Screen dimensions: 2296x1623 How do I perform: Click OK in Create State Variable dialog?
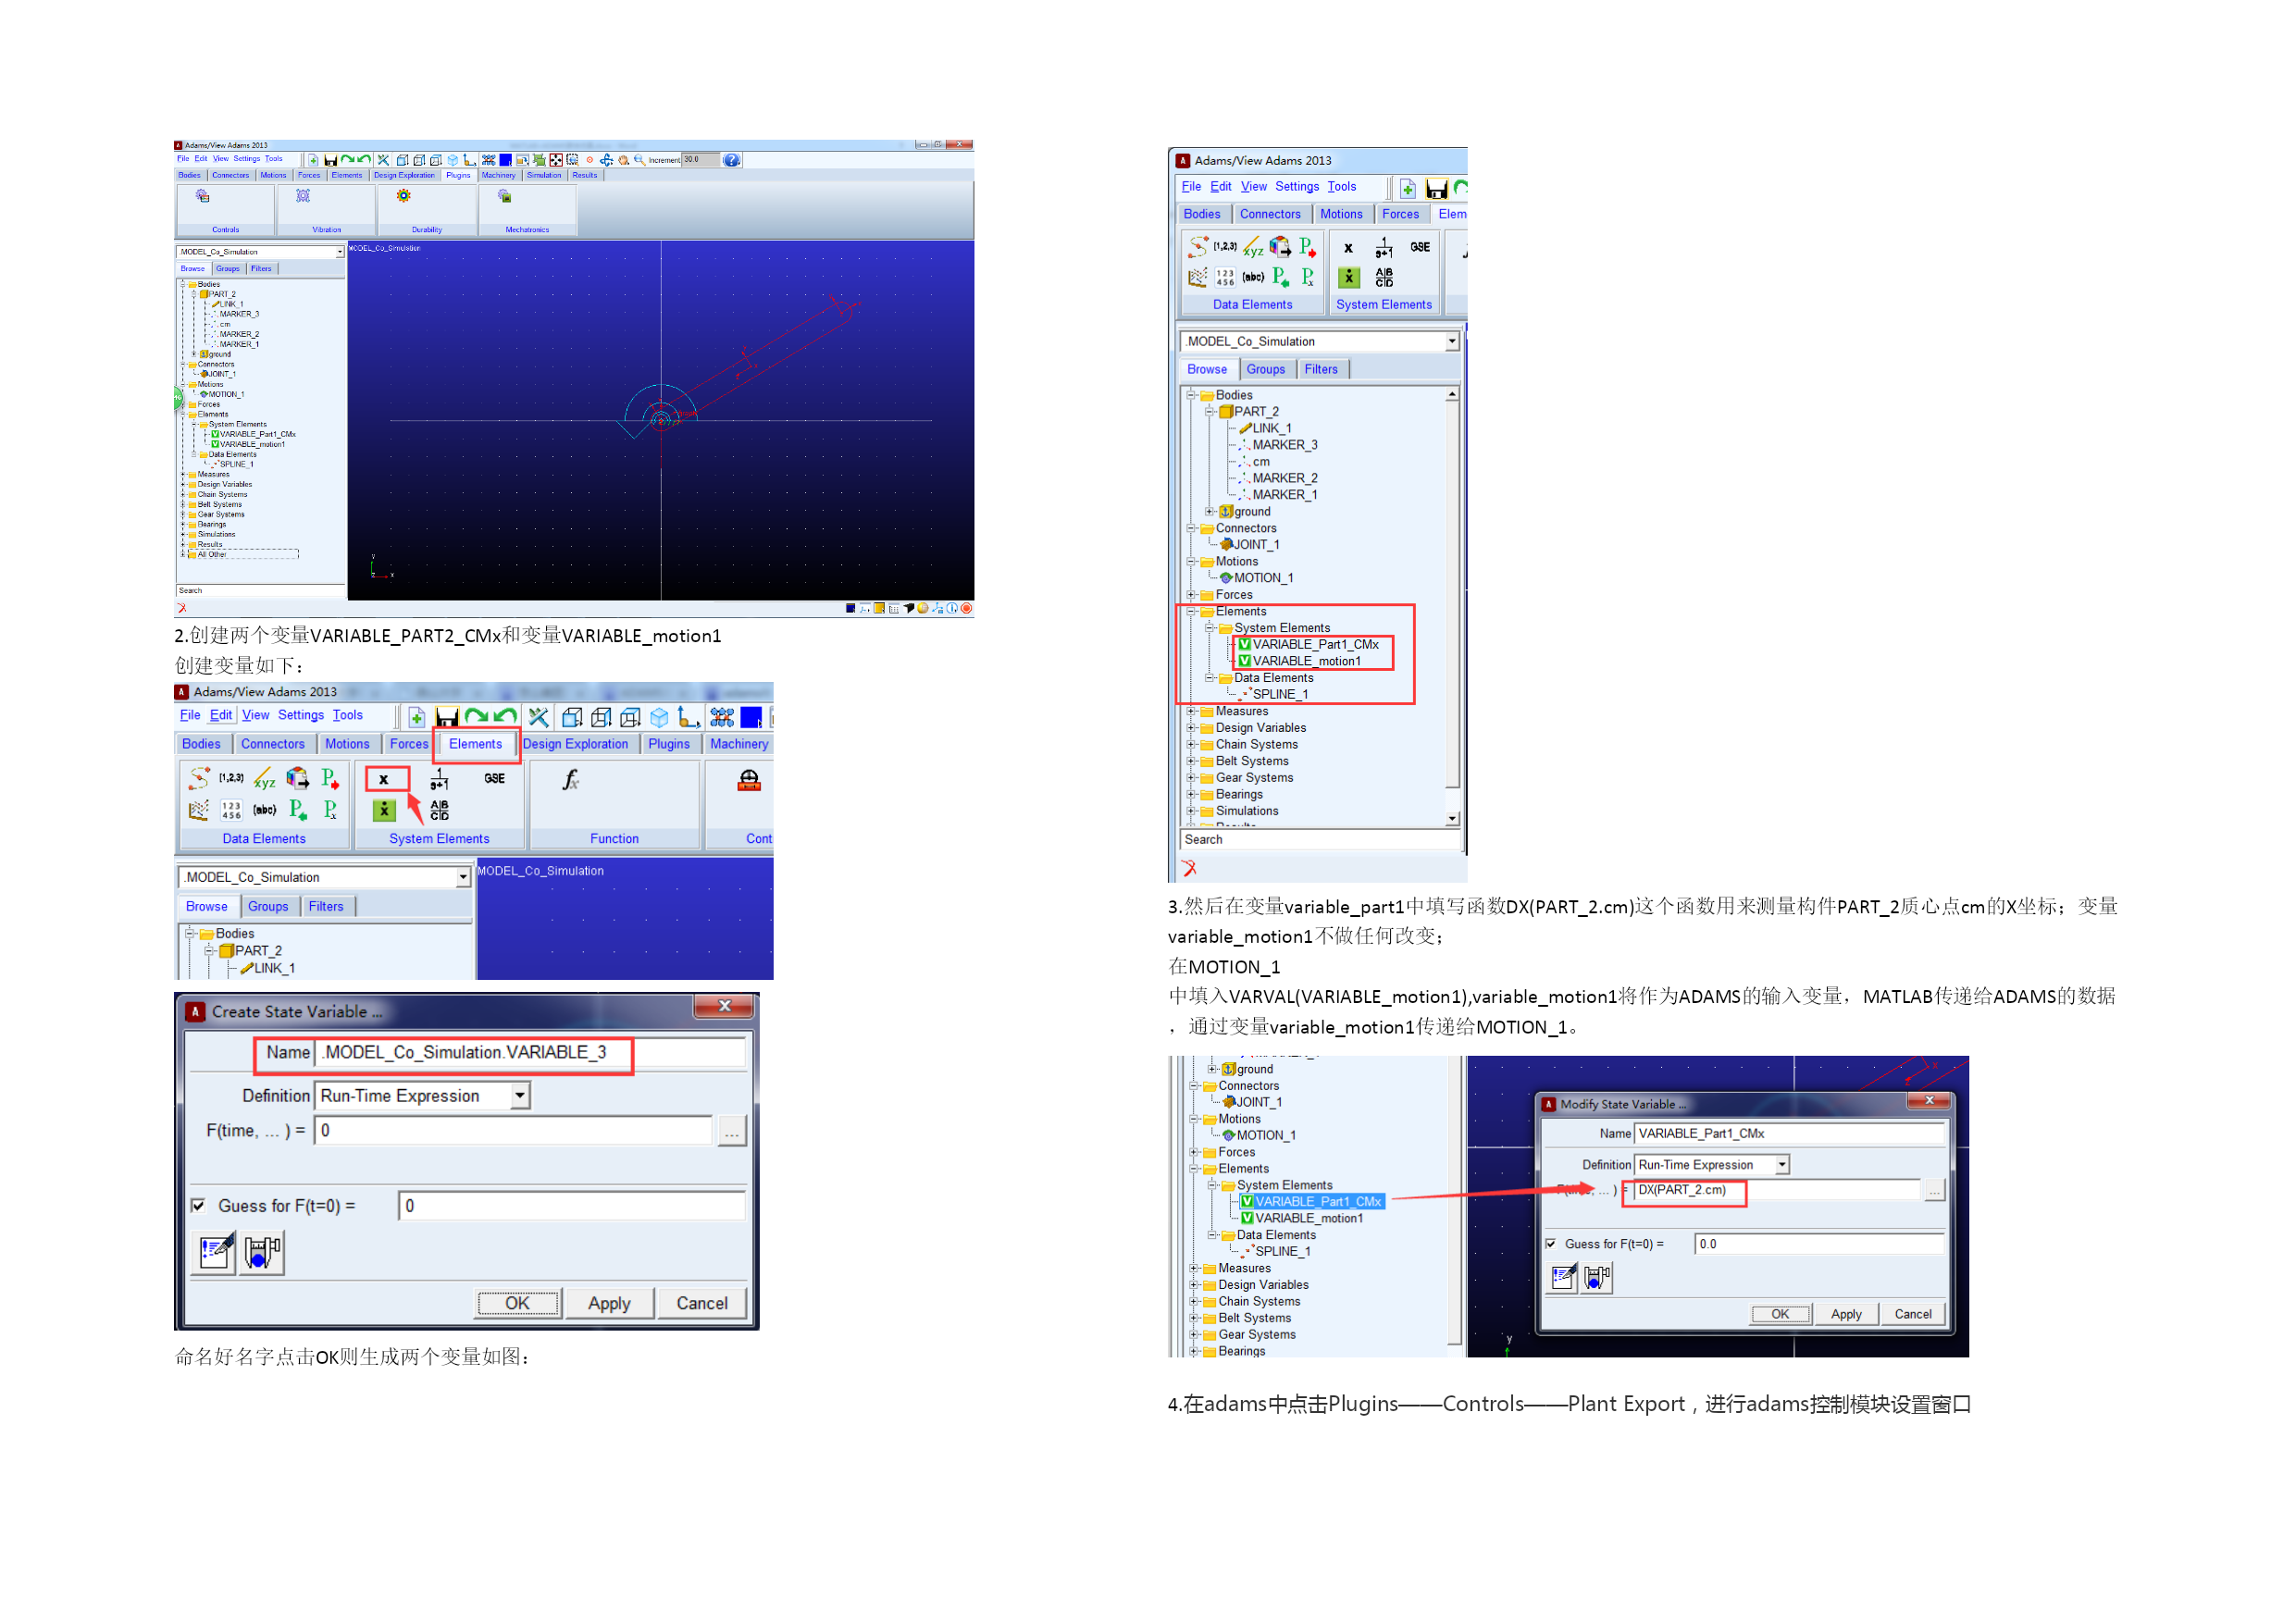[518, 1303]
